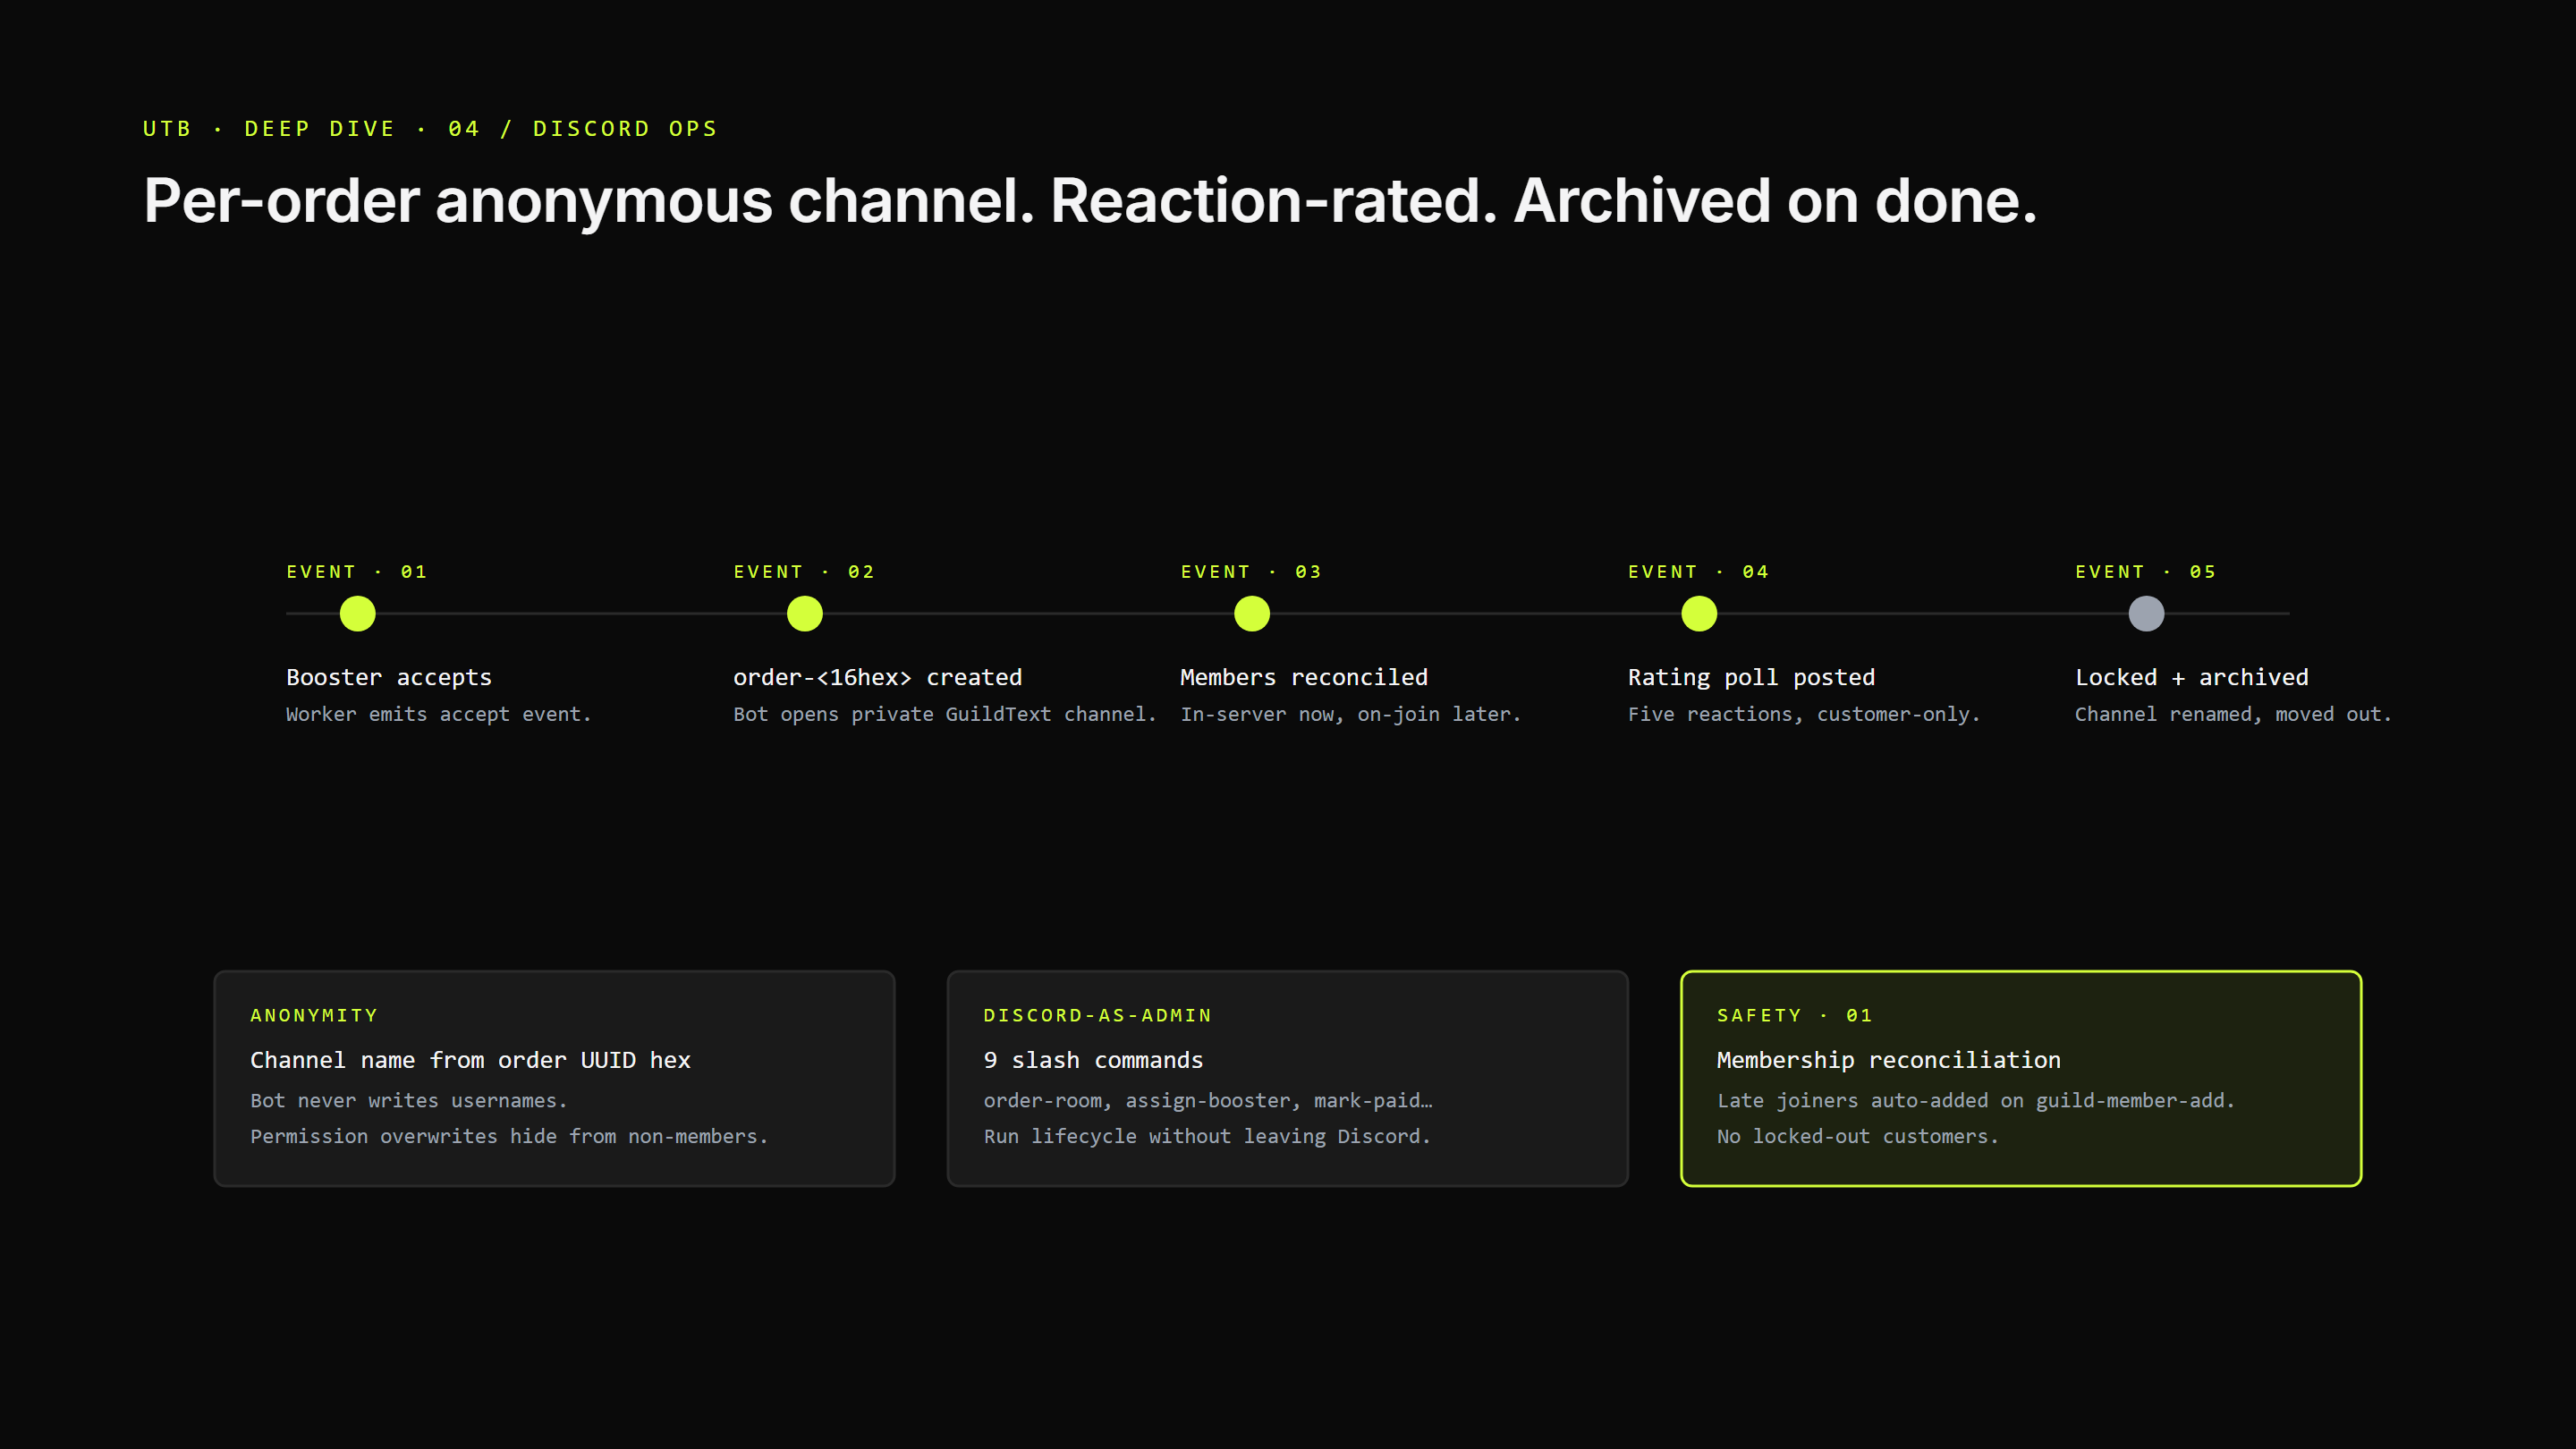This screenshot has width=2576, height=1449.
Task: Select the 'EVENT · 04' label
Action: (1698, 572)
